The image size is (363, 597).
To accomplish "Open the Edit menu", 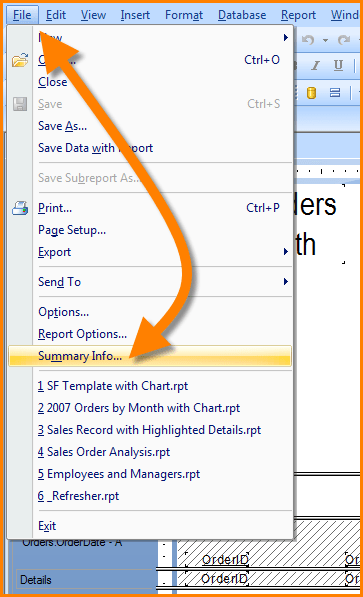I will pos(56,15).
